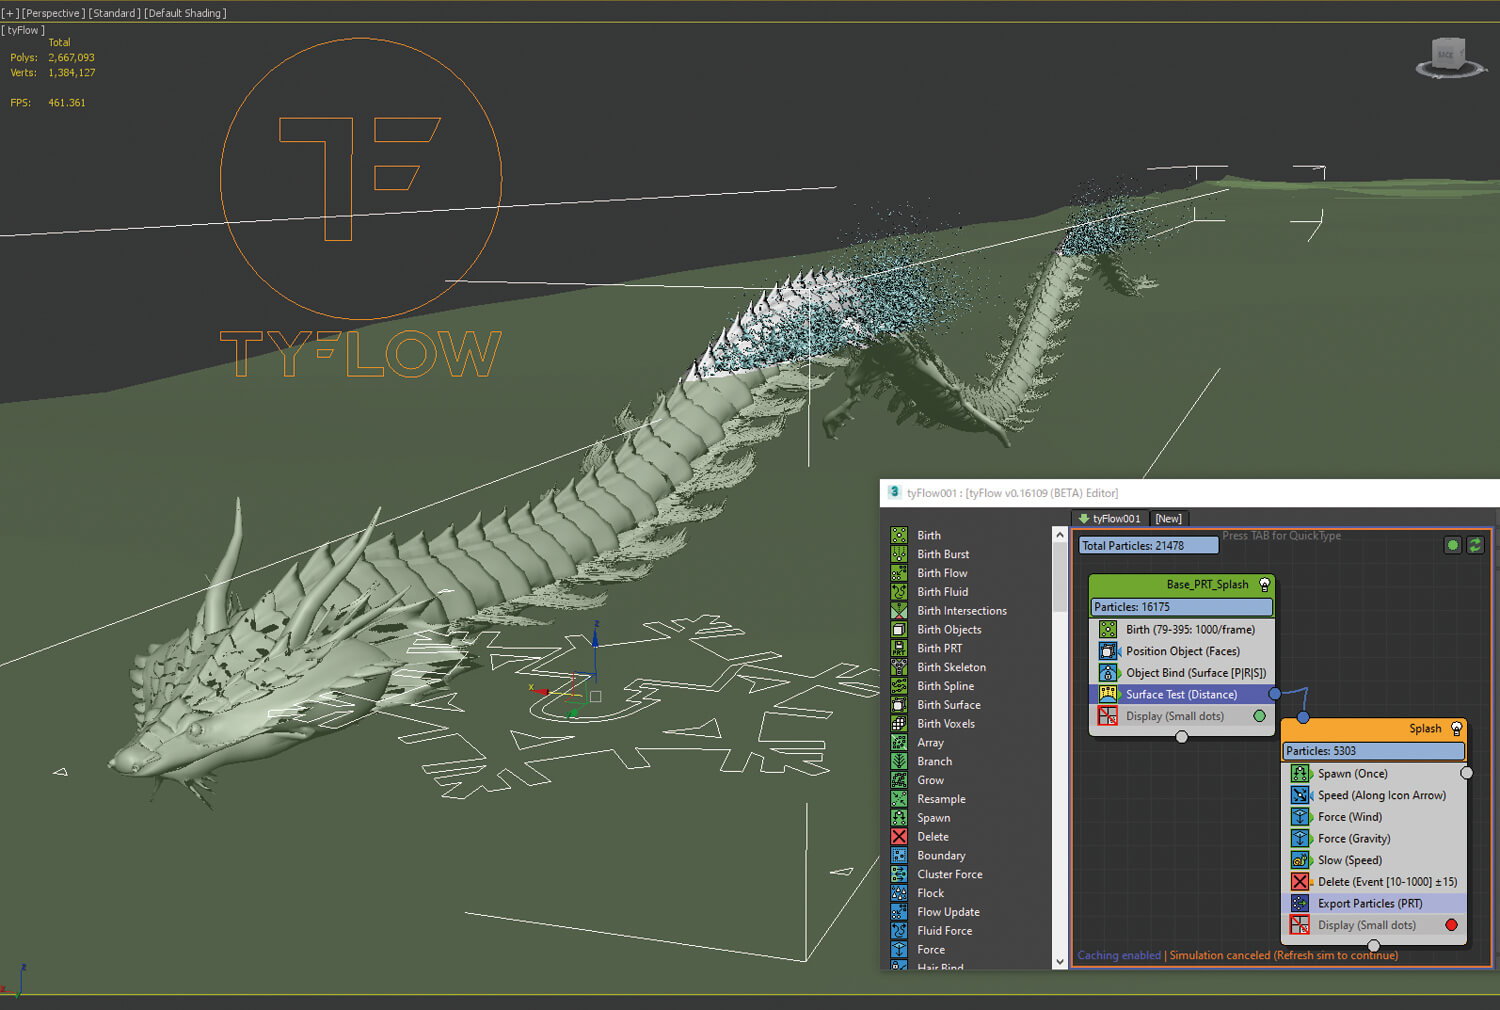Viewport: 1500px width, 1010px height.
Task: Toggle the Base_PRT_Splash event lightbulb
Action: click(1264, 585)
